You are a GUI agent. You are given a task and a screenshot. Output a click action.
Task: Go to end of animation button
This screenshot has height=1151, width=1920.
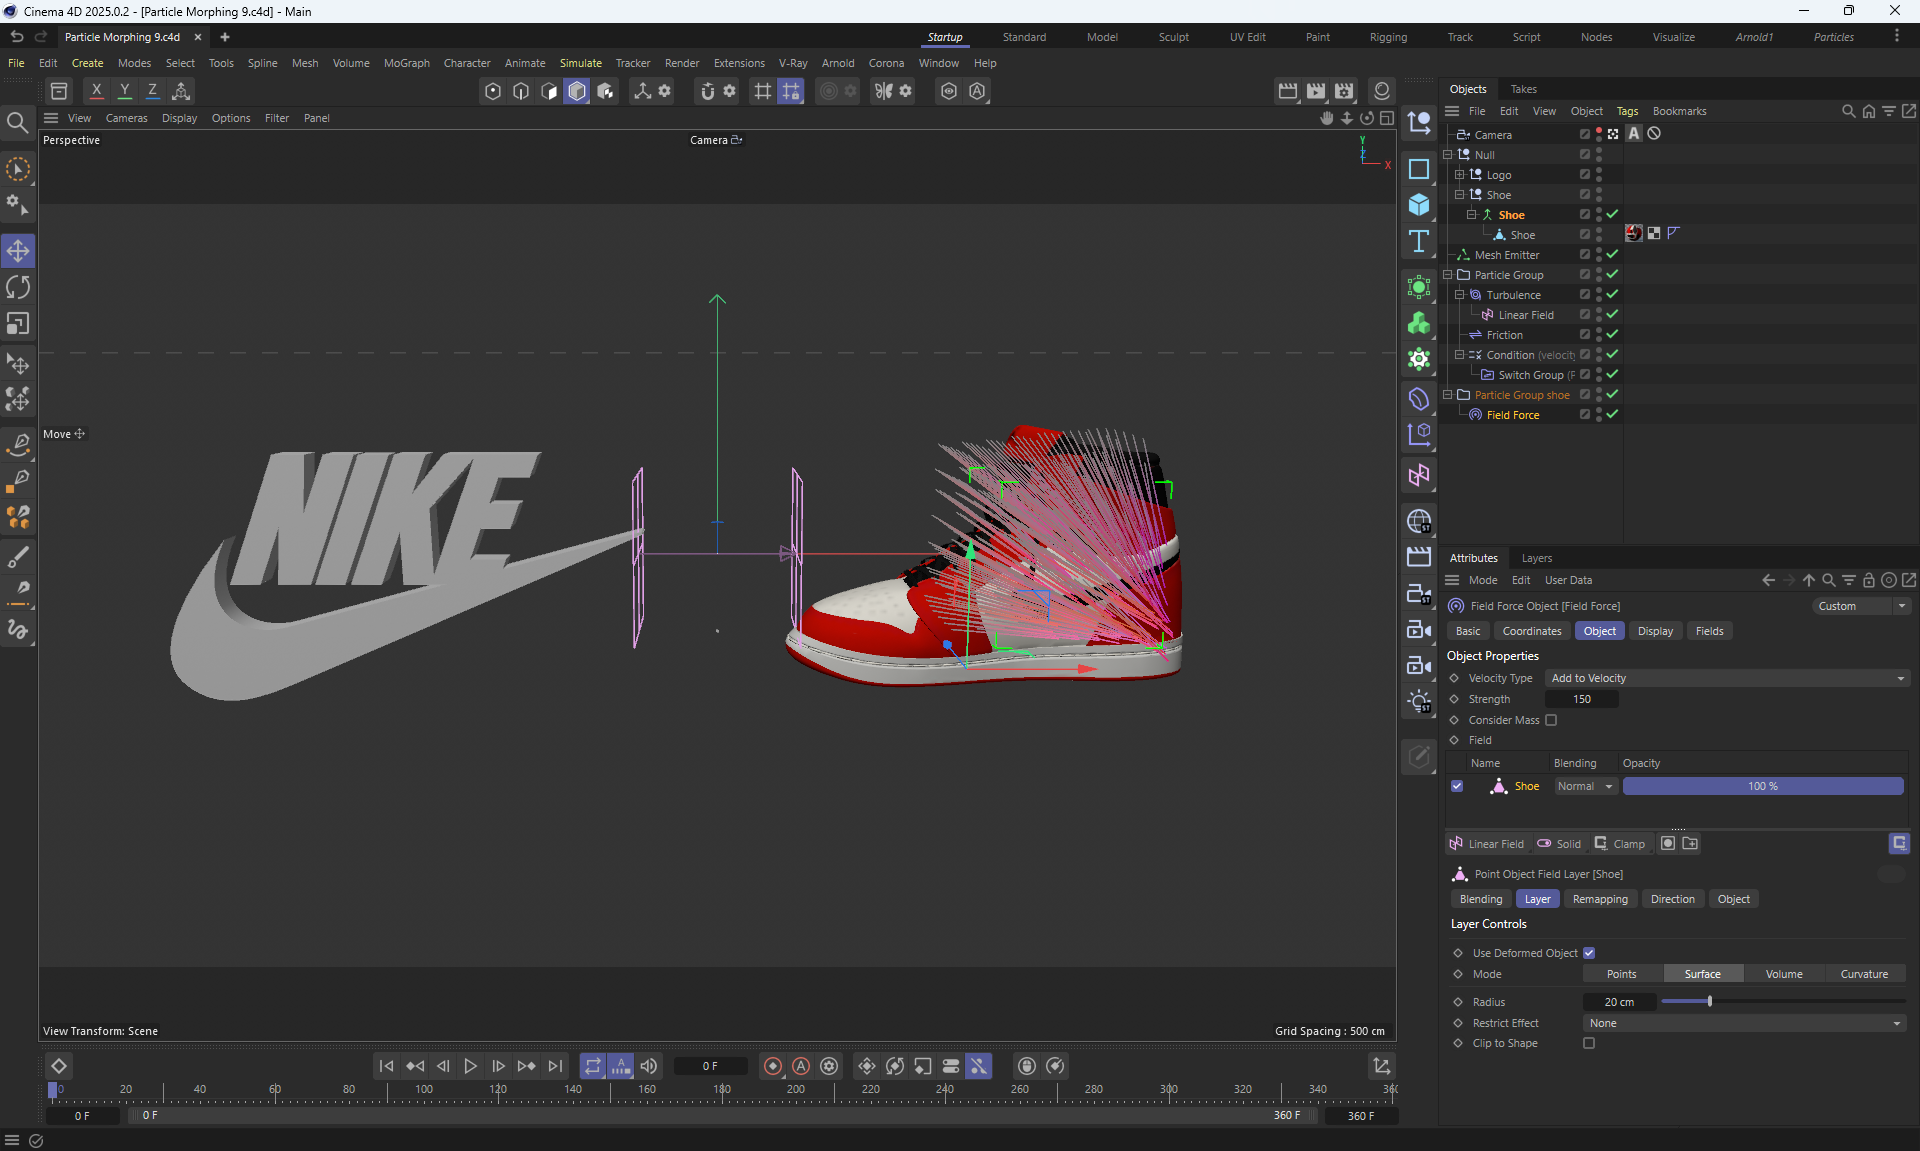coord(555,1066)
